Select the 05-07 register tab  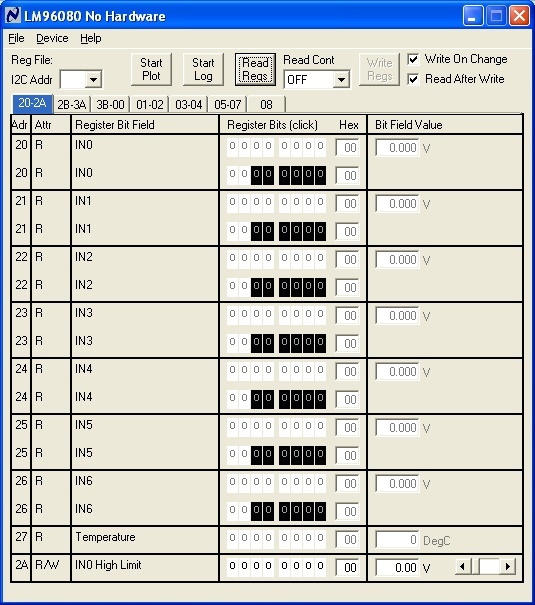point(228,105)
